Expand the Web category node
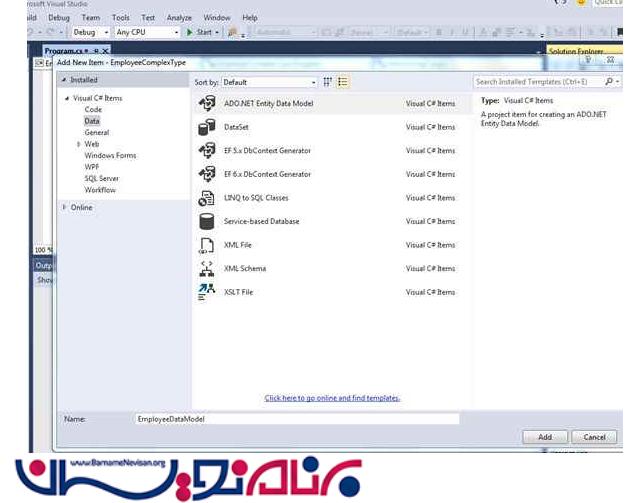The width and height of the screenshot is (643, 503). [79, 144]
